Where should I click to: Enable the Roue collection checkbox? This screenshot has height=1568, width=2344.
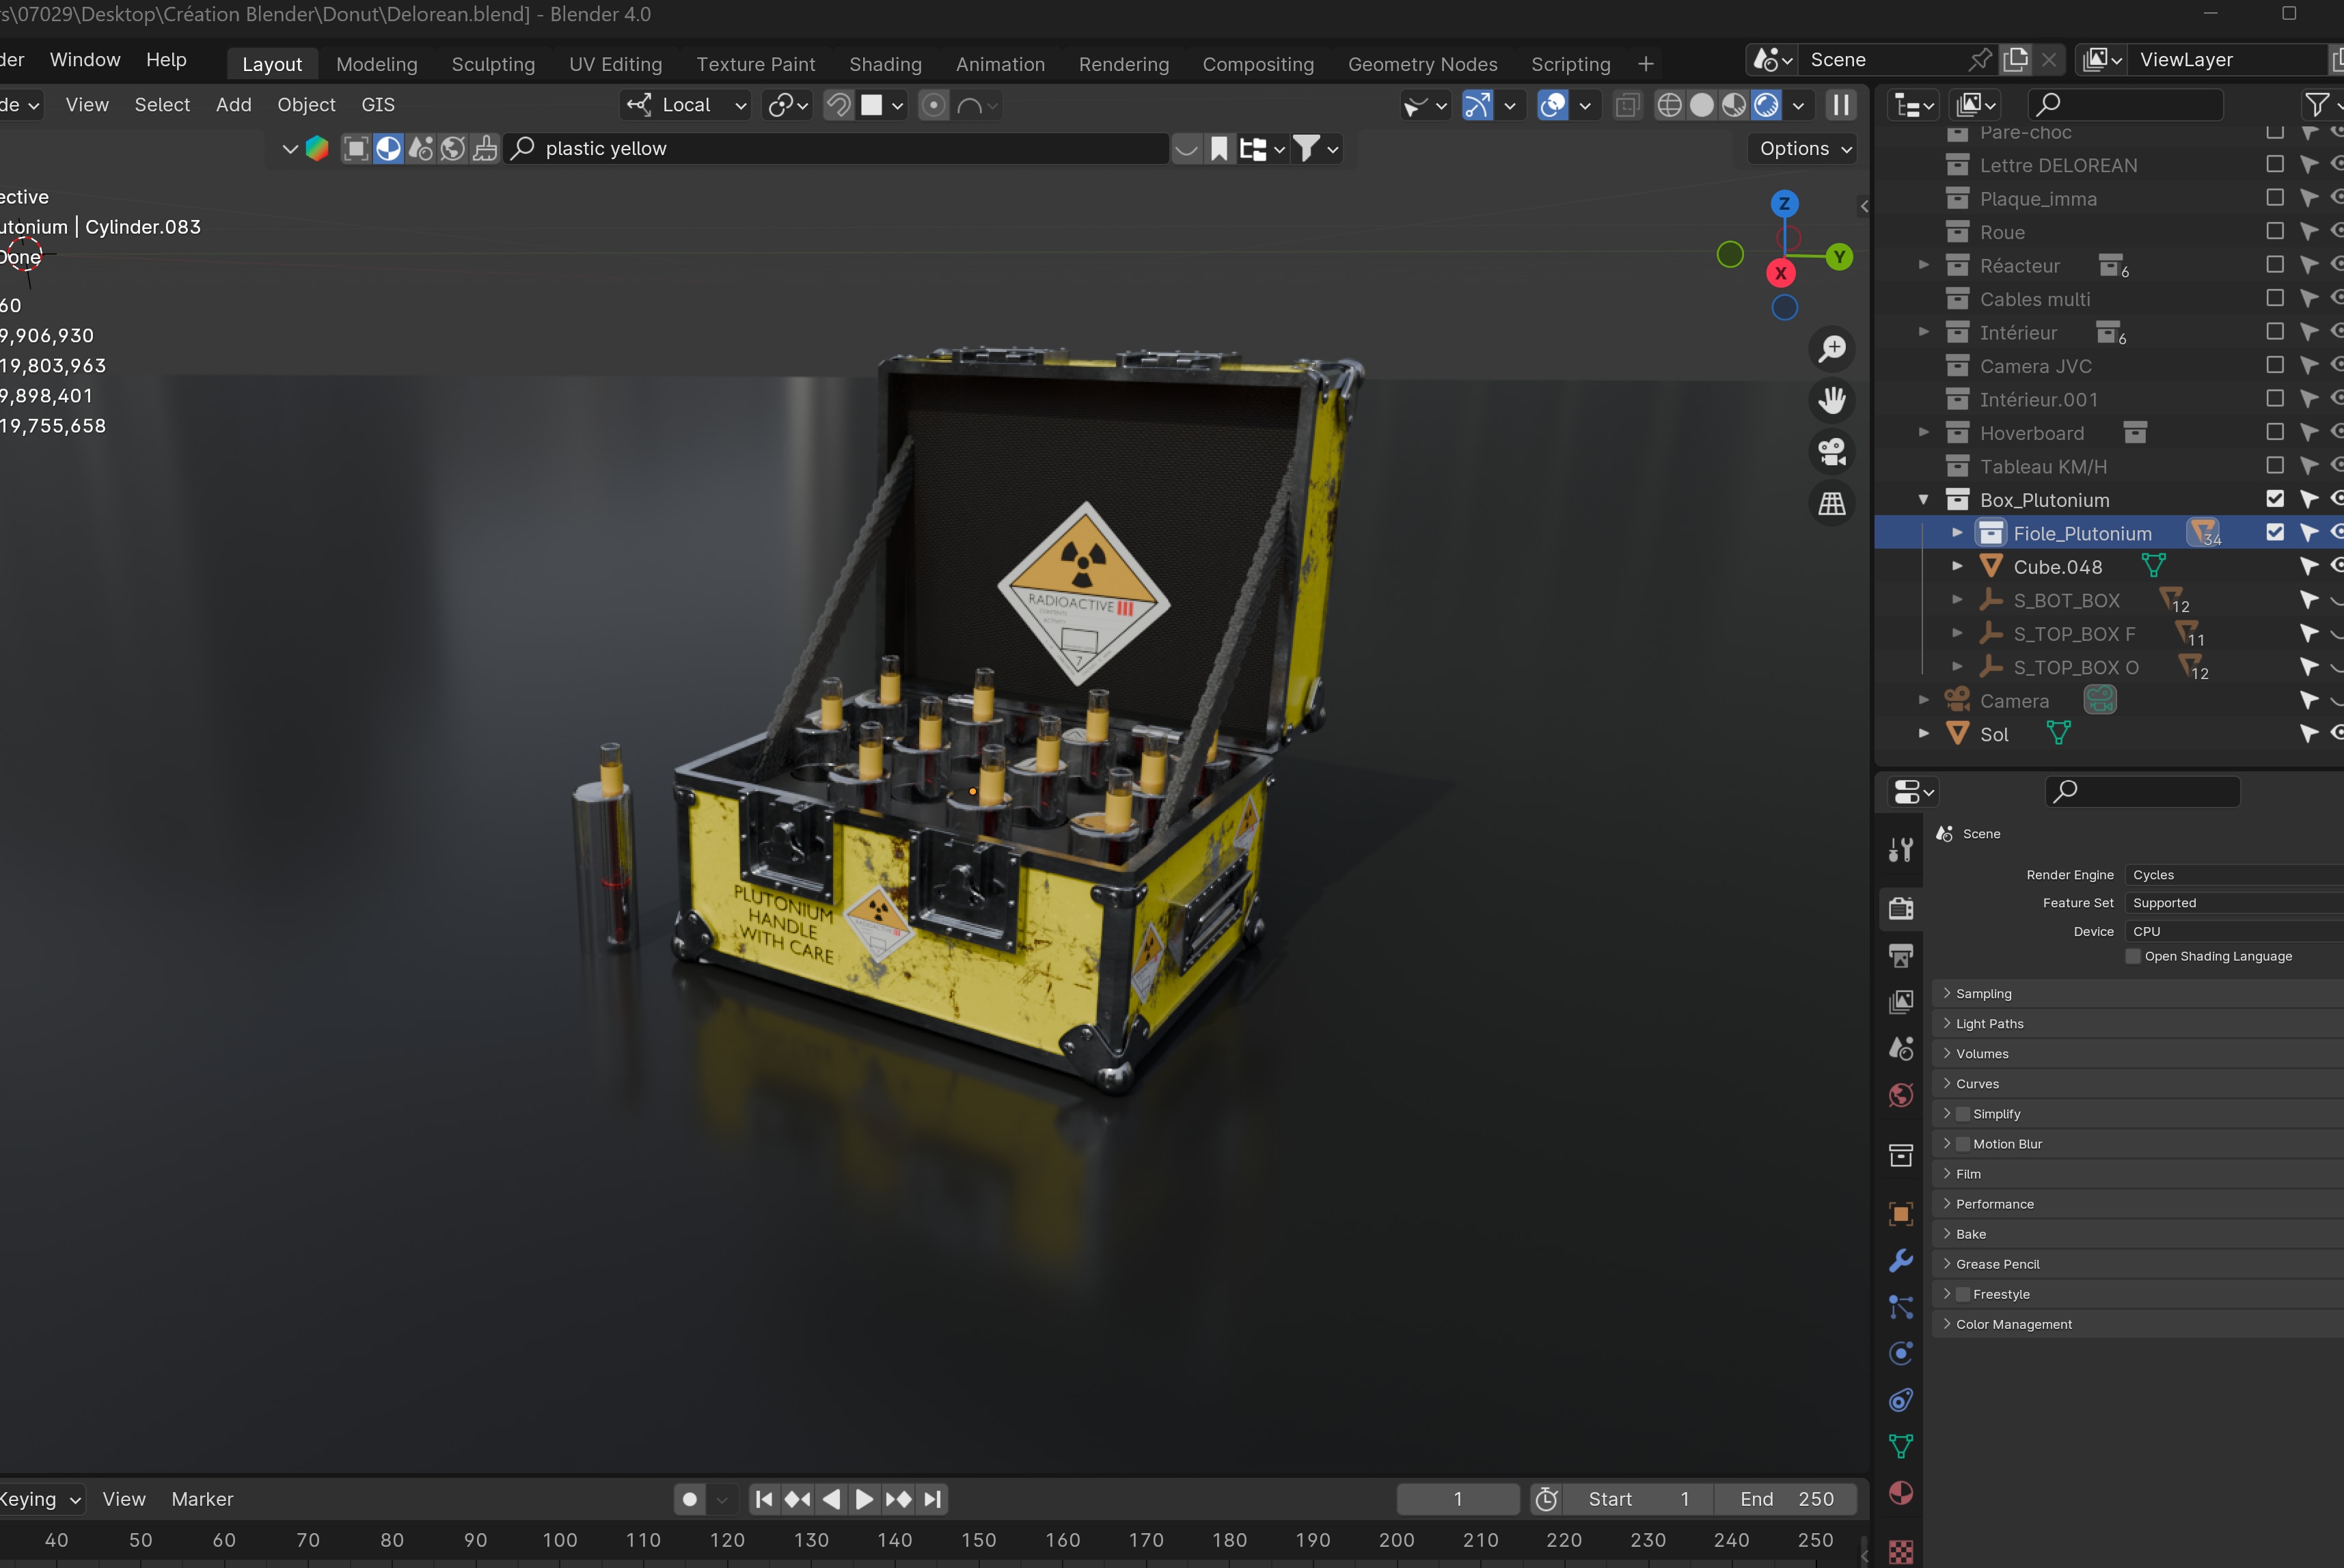[2275, 231]
